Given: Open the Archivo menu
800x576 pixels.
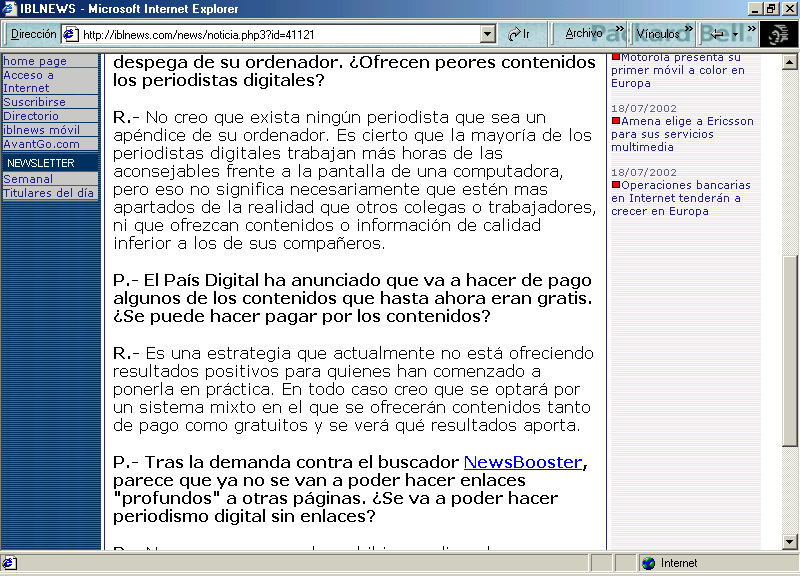Looking at the screenshot, I should pyautogui.click(x=584, y=34).
